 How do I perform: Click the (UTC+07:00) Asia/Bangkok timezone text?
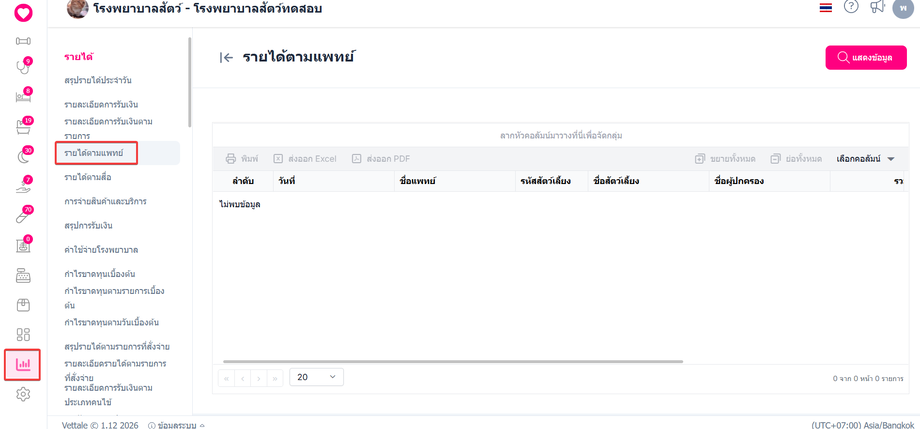862,425
